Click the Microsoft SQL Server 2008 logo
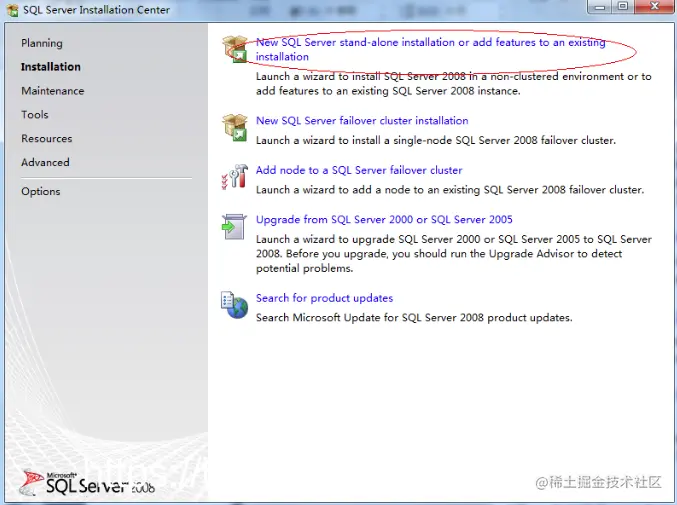 [88, 483]
